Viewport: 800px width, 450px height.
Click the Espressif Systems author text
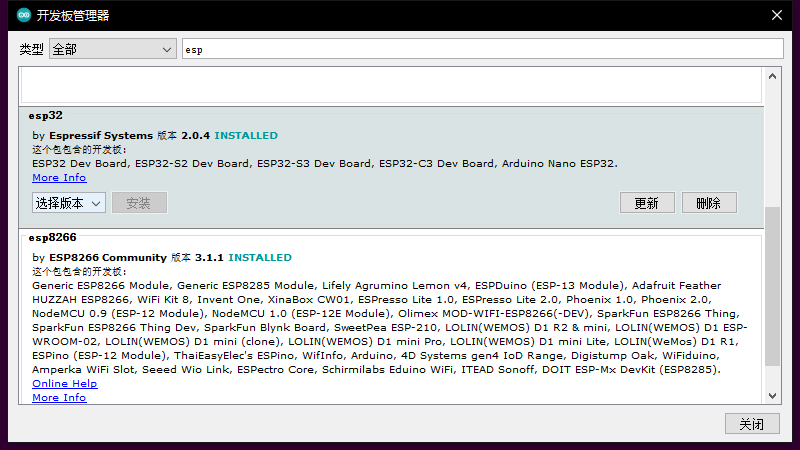(101, 136)
